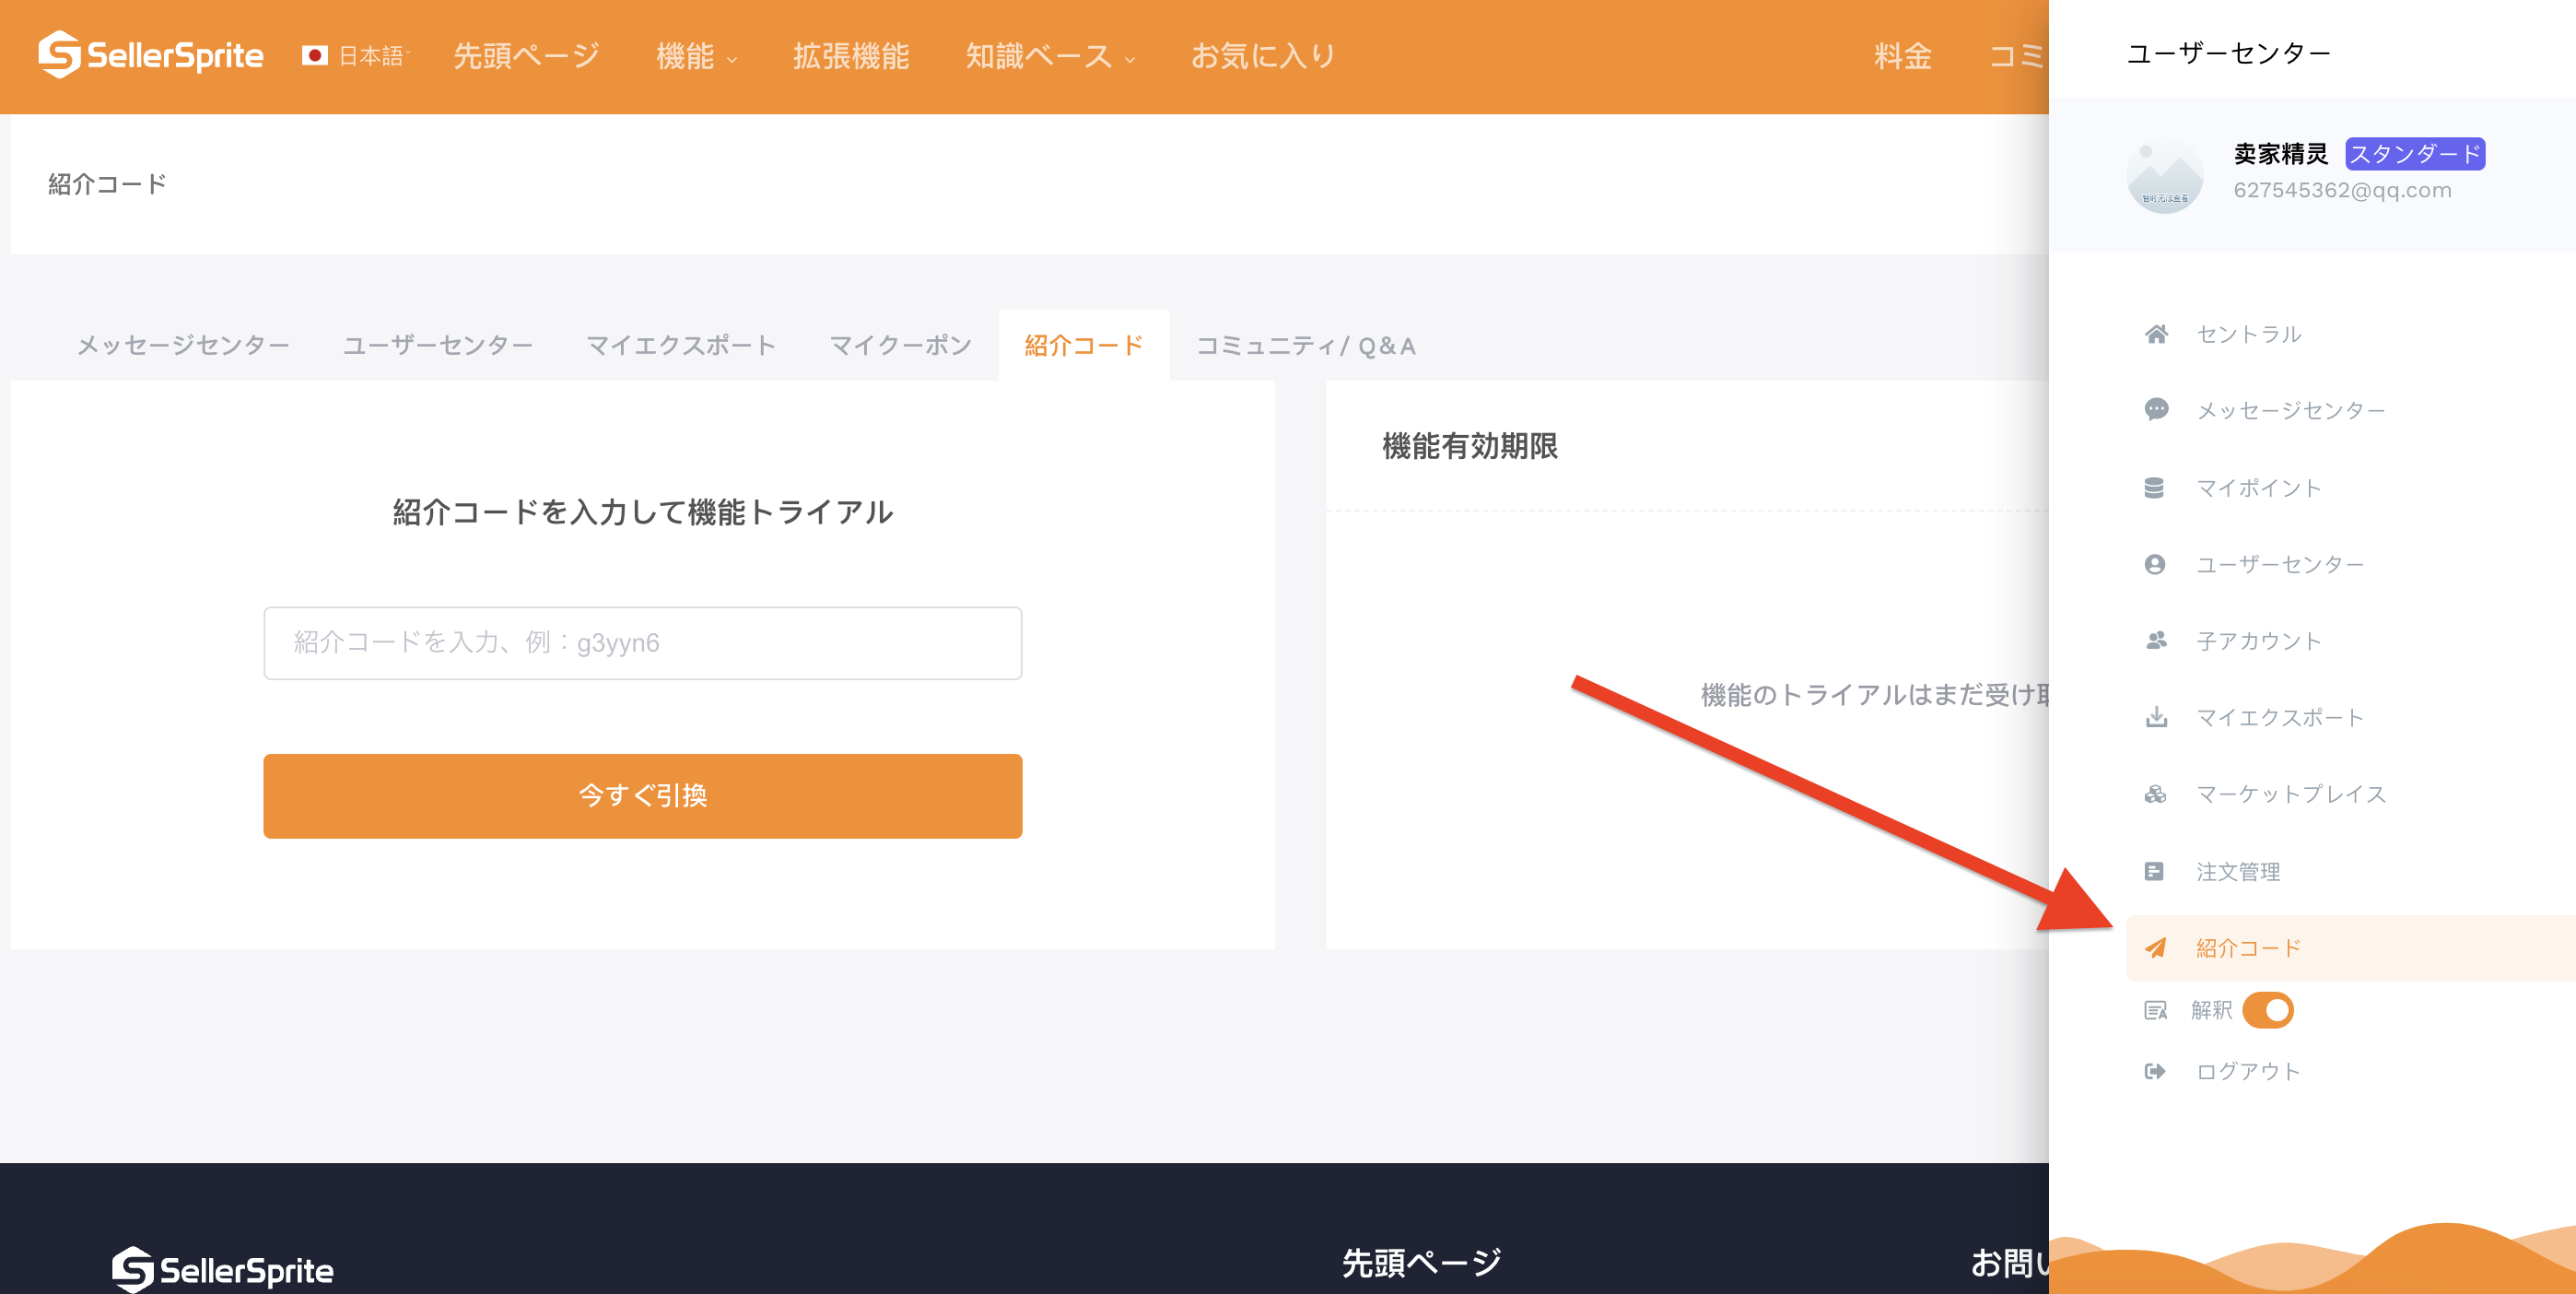2576x1294 pixels.
Task: Expand the 知識ベース dropdown menu
Action: pyautogui.click(x=1050, y=56)
